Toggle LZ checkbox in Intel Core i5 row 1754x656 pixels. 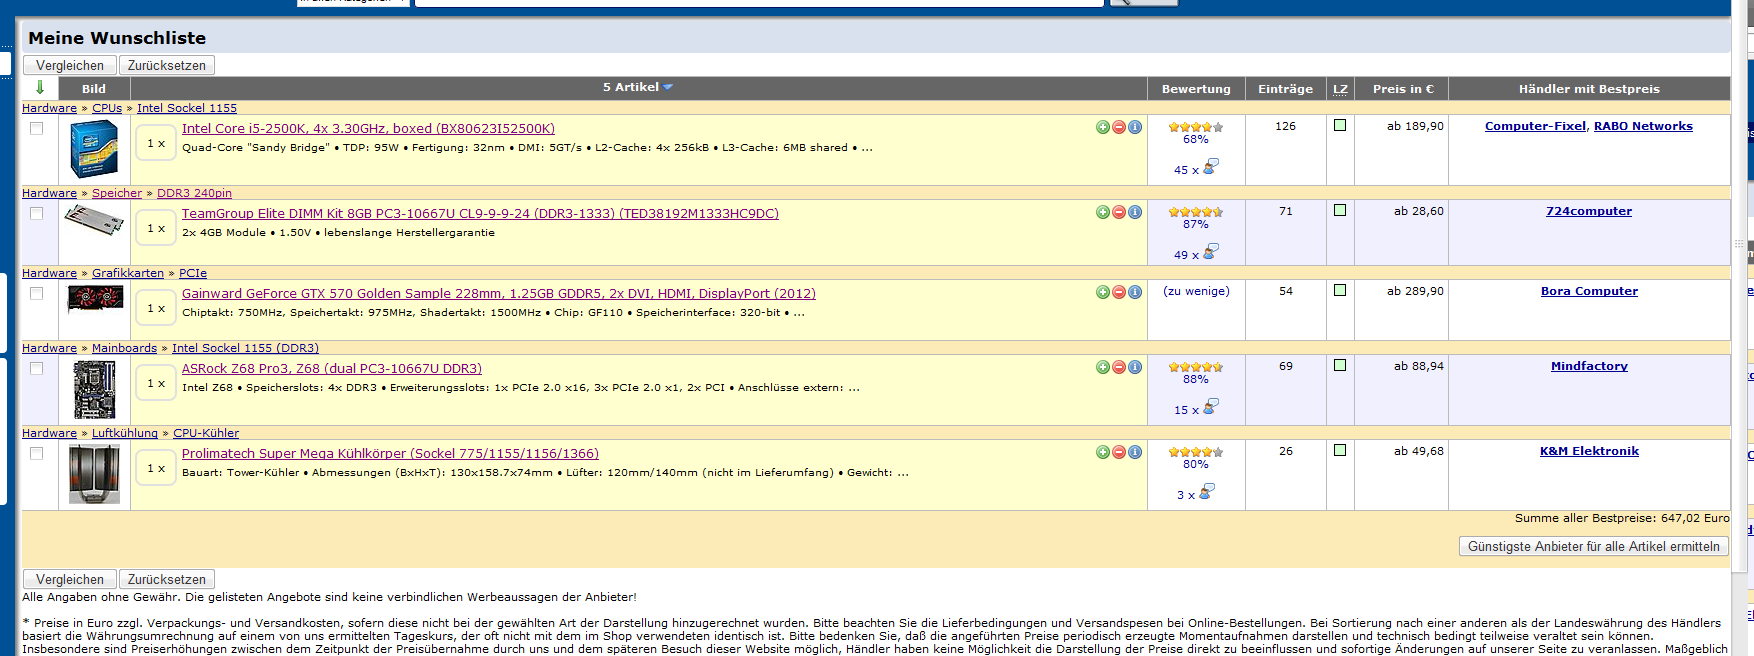pos(1340,125)
